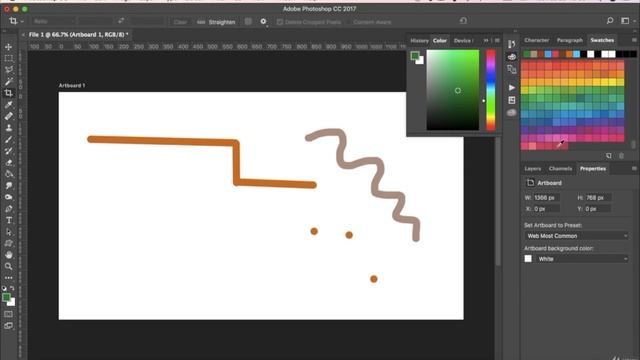Viewport: 640px width, 360px height.
Task: Swap crop width and height values
Action: coord(121,21)
